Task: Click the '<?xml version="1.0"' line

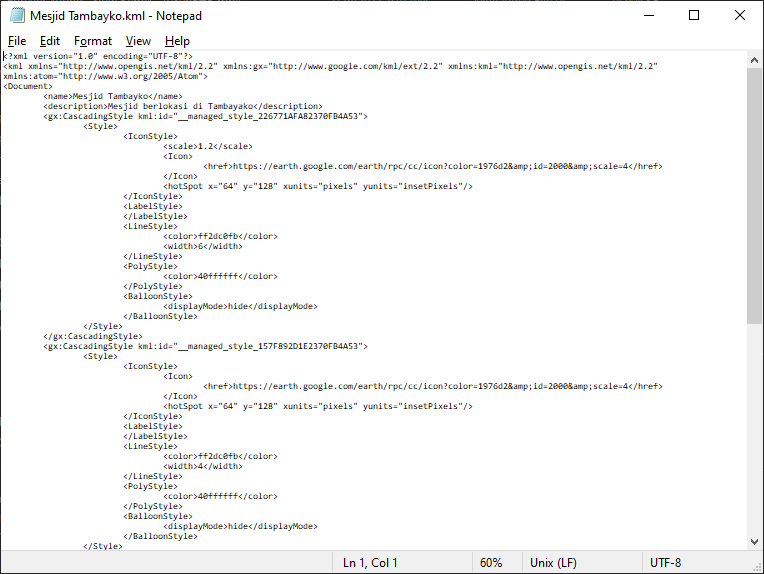Action: (98, 57)
